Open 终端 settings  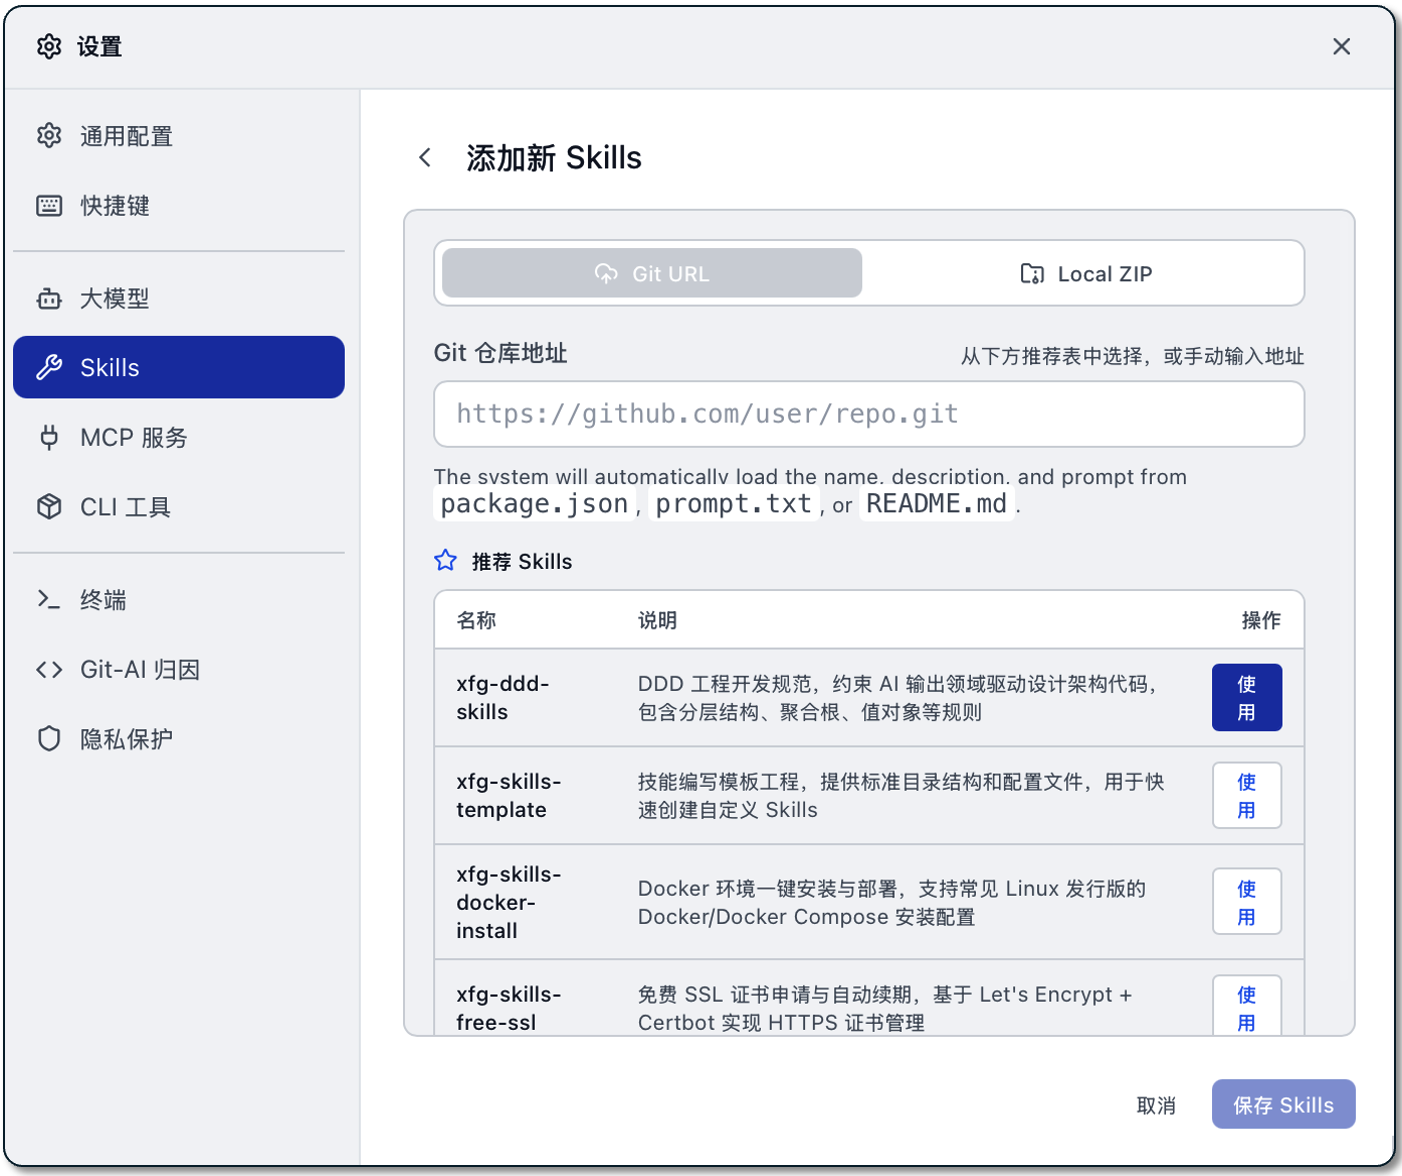pos(179,600)
